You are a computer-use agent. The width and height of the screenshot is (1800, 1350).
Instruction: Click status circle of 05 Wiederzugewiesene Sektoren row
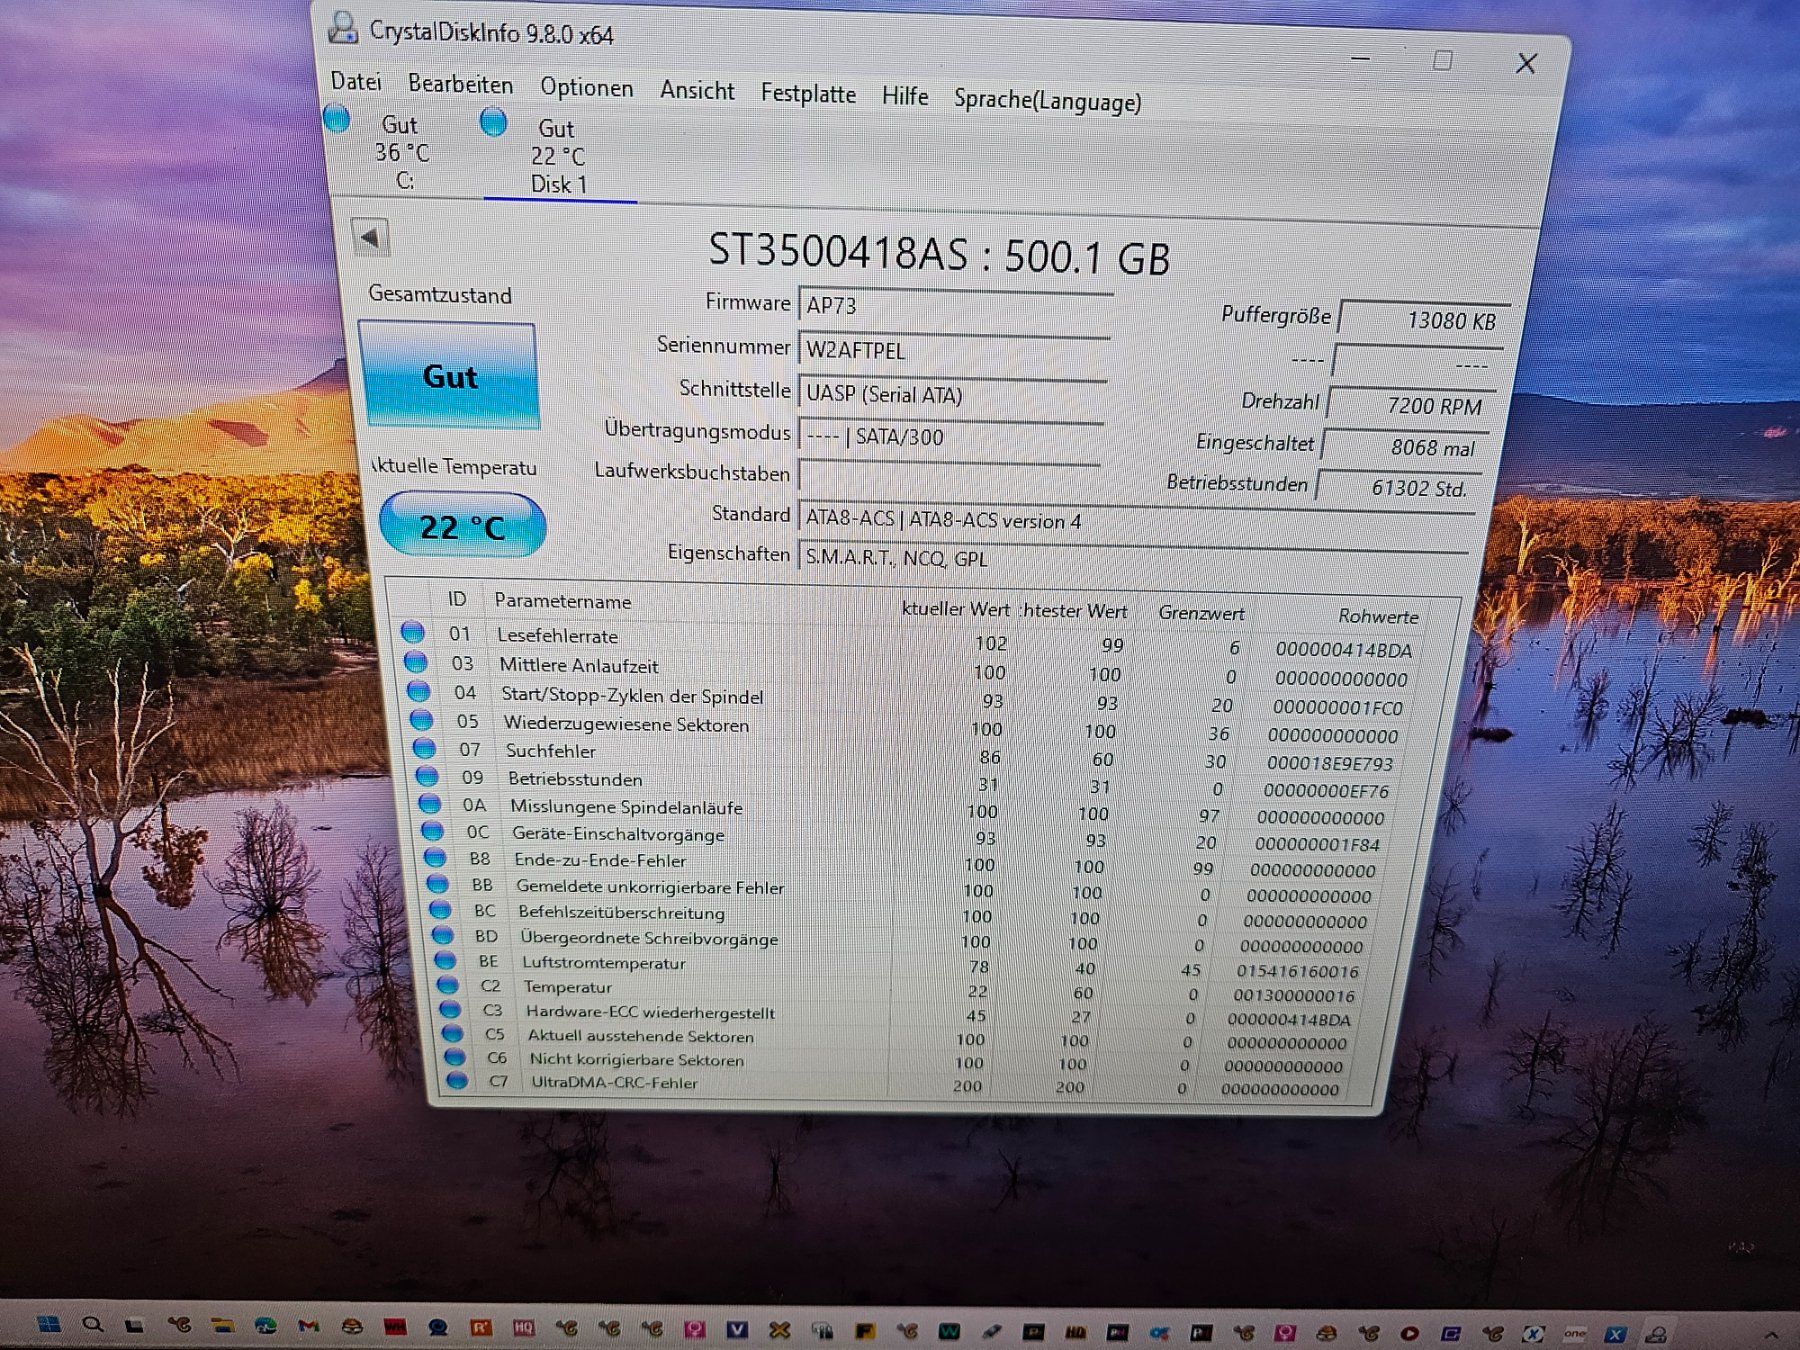(421, 719)
